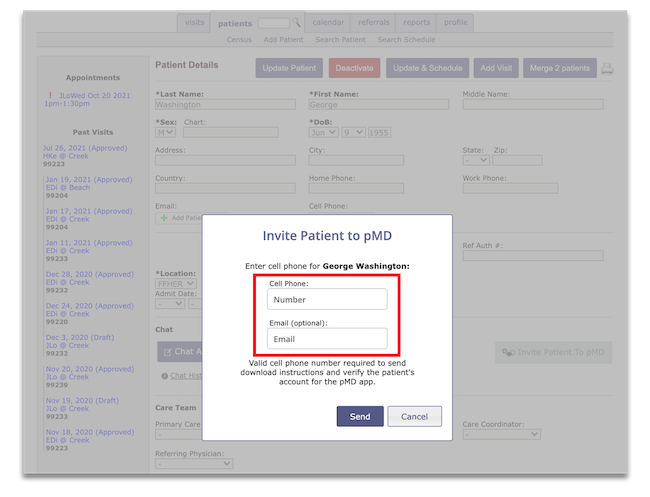Click the Census submenu link

(239, 40)
